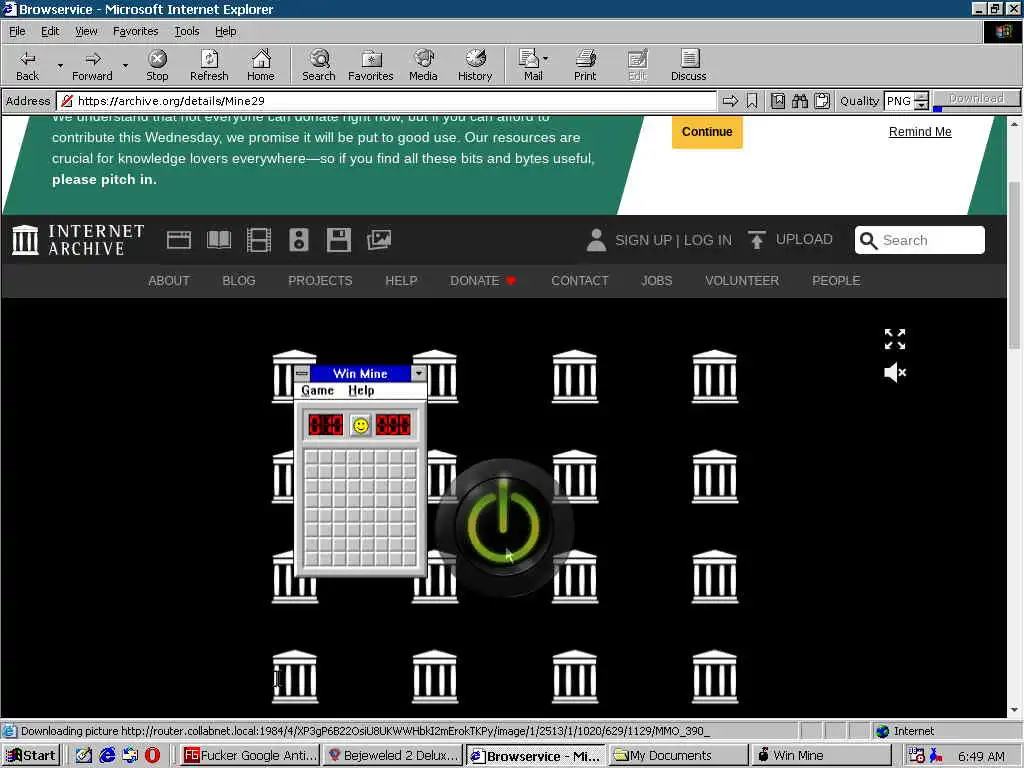The image size is (1024, 768).
Task: Open Internet Archive images icon
Action: pos(379,240)
